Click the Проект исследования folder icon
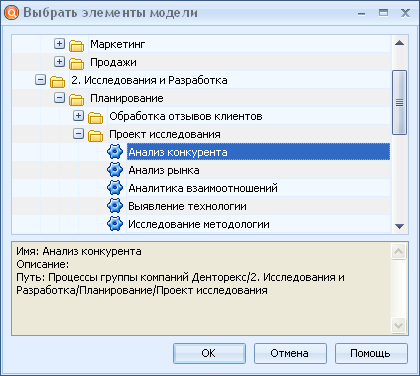 (x=95, y=135)
